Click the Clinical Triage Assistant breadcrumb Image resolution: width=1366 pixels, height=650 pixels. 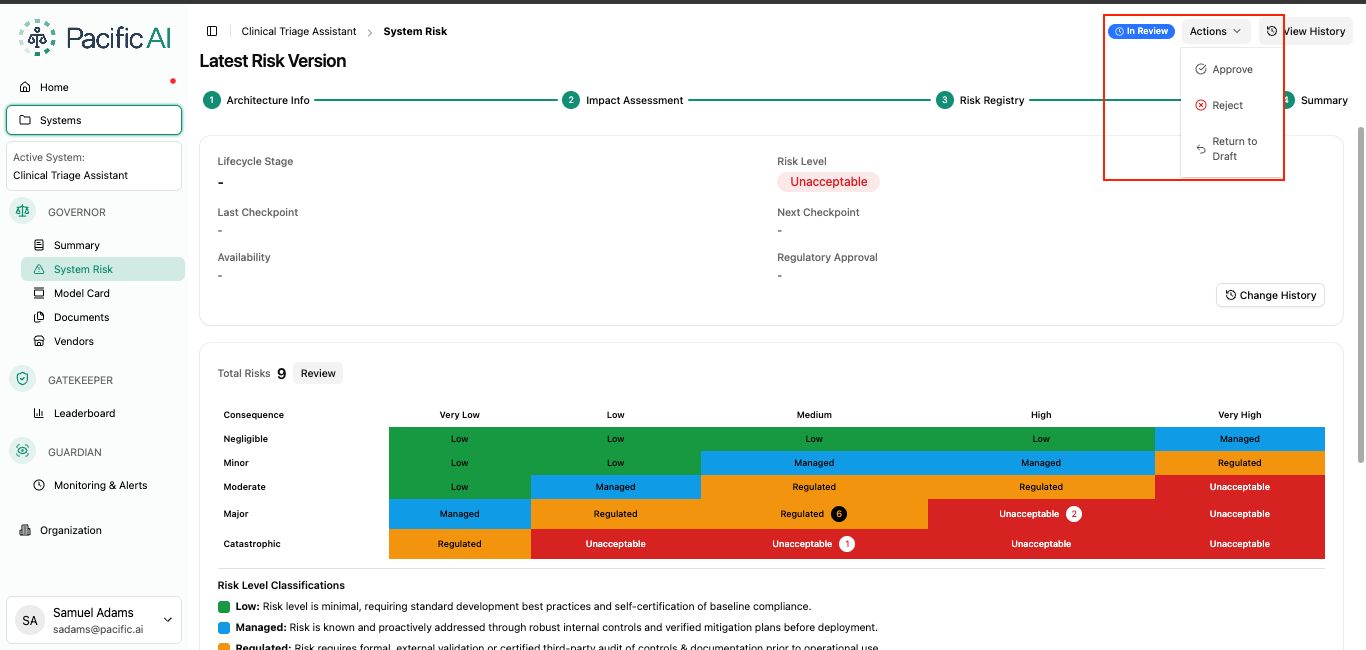[x=299, y=31]
